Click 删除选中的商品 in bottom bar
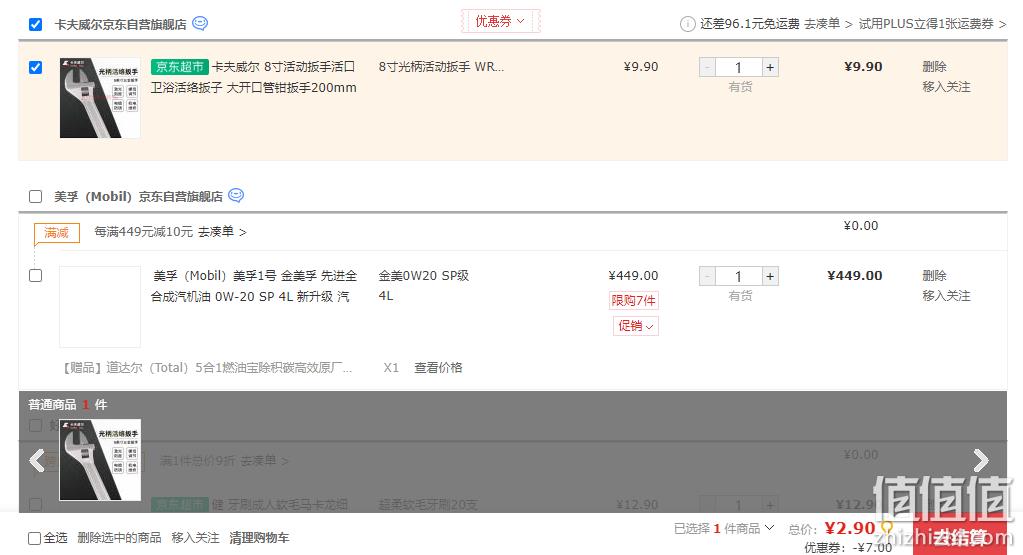 [x=119, y=537]
